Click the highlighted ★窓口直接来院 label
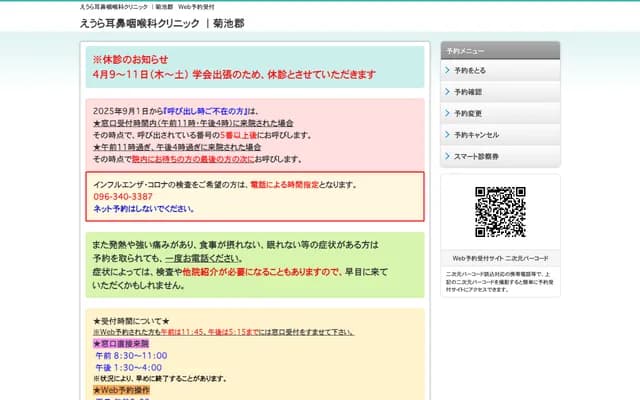 click(120, 343)
